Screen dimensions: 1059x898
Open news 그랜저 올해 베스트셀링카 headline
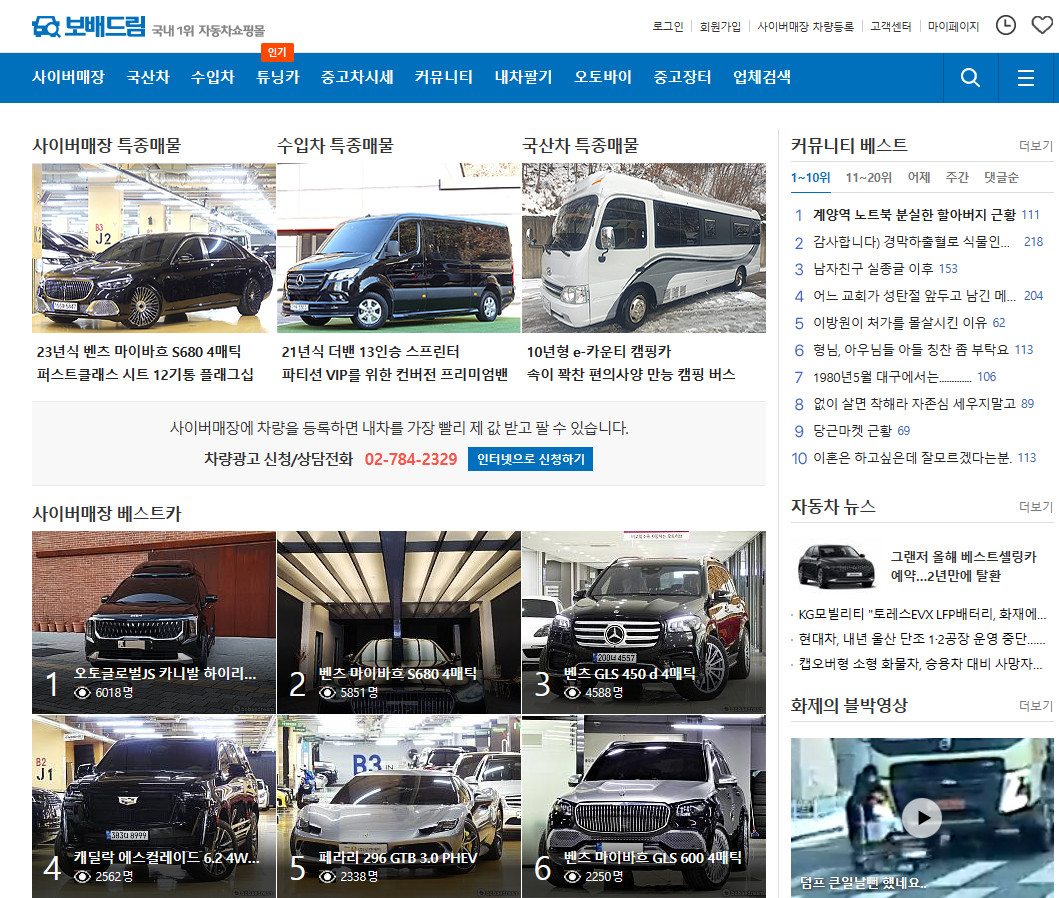tap(964, 566)
